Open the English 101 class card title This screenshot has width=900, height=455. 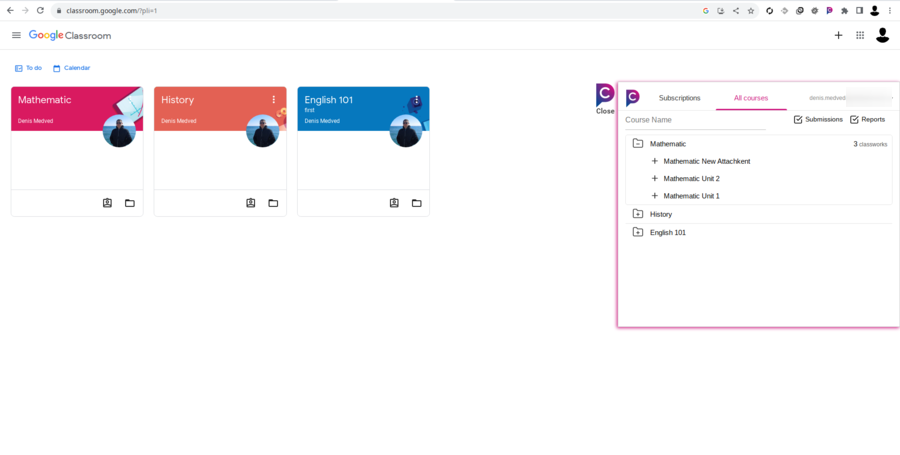(328, 100)
